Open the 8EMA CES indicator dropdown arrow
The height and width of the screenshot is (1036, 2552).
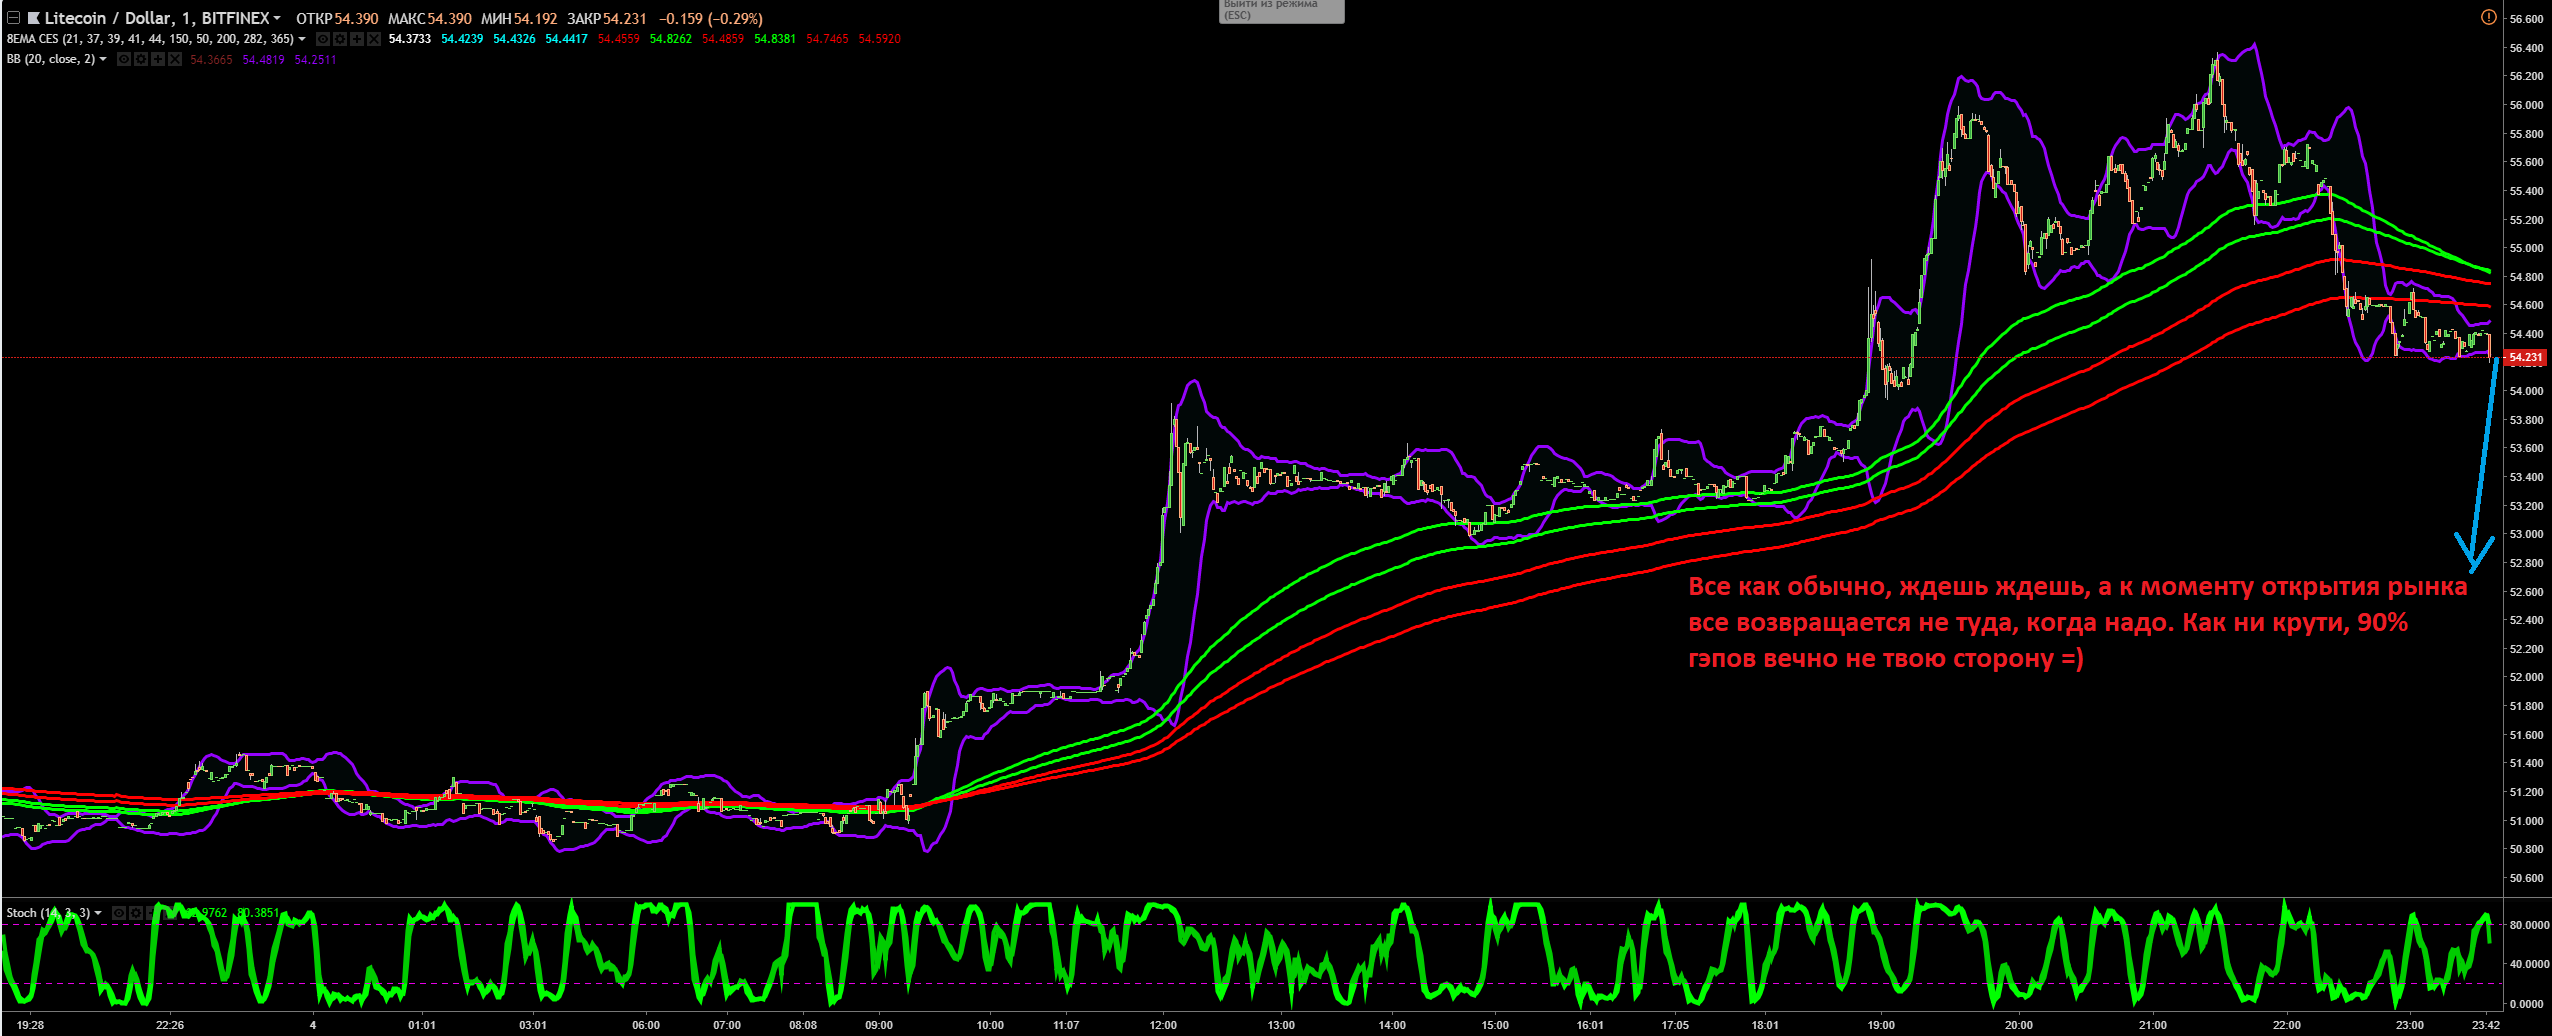pos(302,39)
